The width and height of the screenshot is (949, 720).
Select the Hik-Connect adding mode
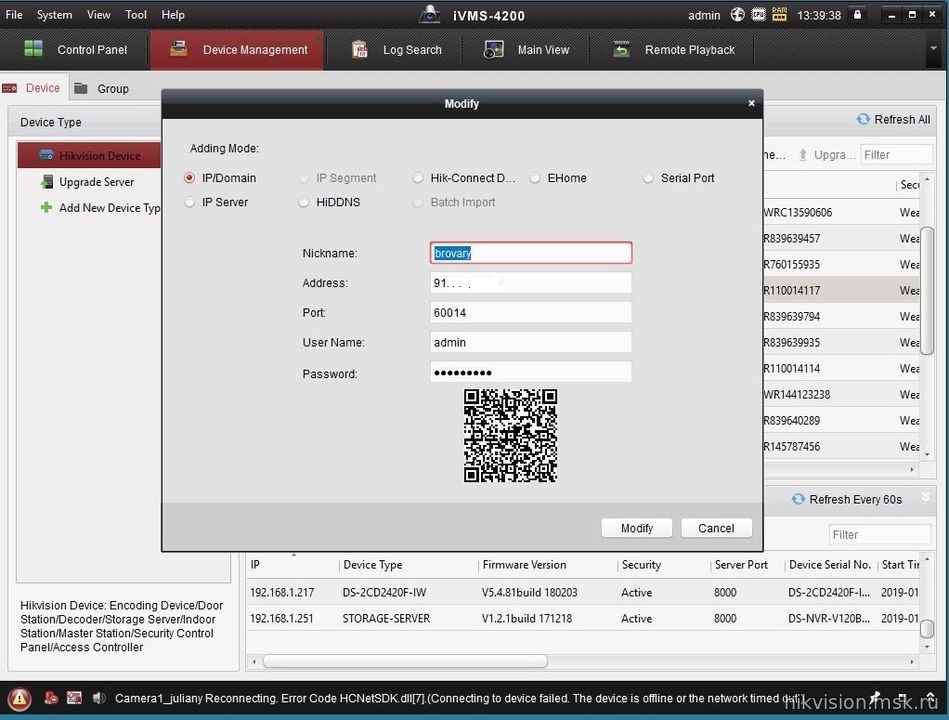click(x=418, y=178)
